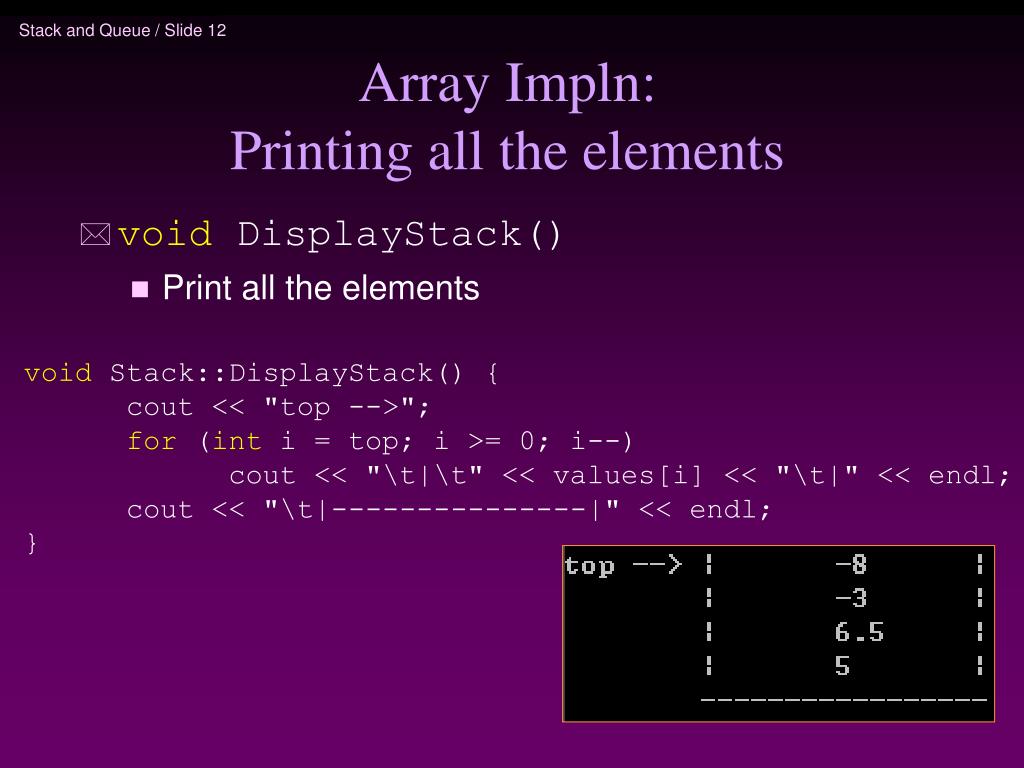Click the 'Stack and Queue / Slide 12' header
The width and height of the screenshot is (1024, 768).
tap(122, 31)
